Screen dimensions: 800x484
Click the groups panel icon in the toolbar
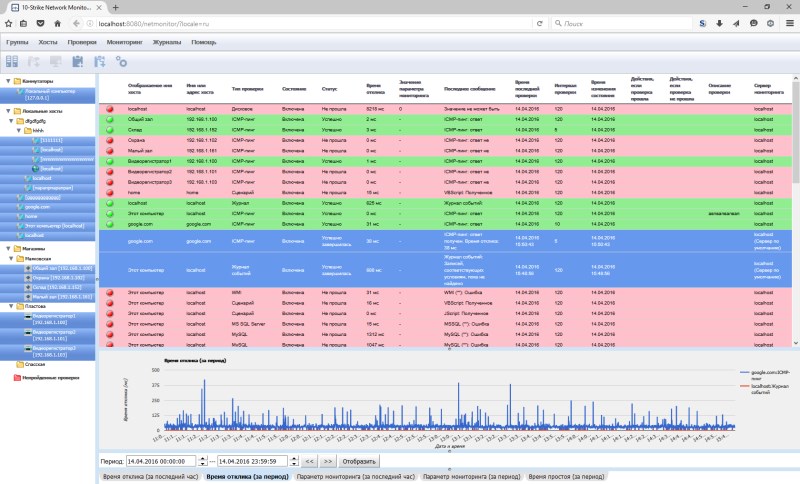12,62
